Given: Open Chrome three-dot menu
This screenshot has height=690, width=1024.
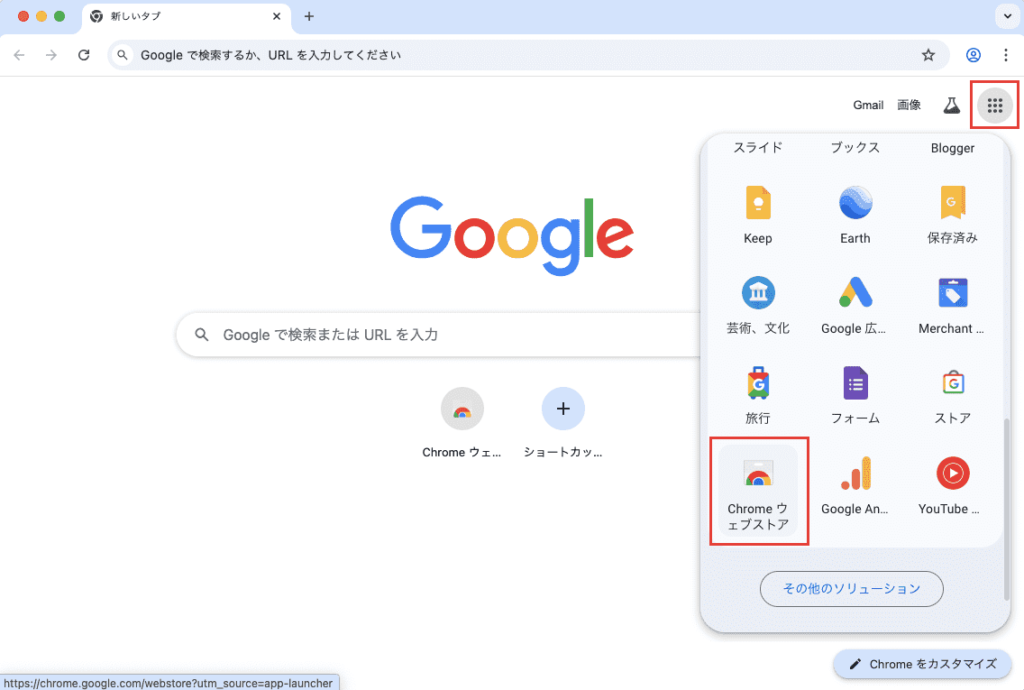Looking at the screenshot, I should tap(1006, 55).
